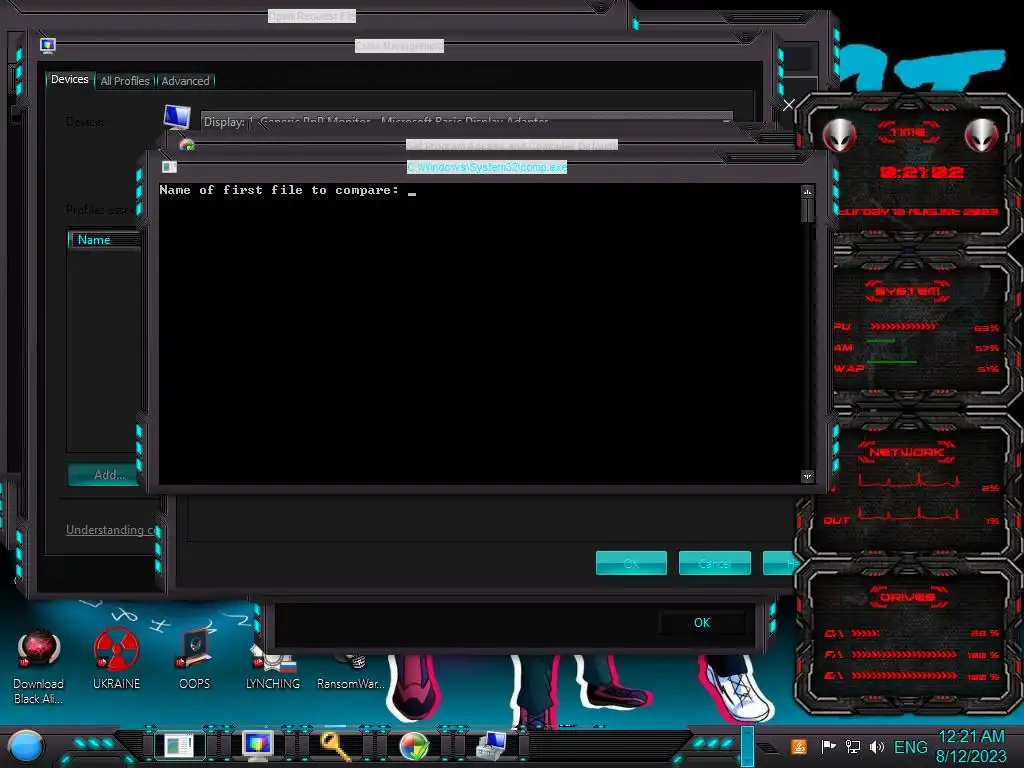Open the network tray icon
Image resolution: width=1024 pixels, height=768 pixels.
pos(852,746)
